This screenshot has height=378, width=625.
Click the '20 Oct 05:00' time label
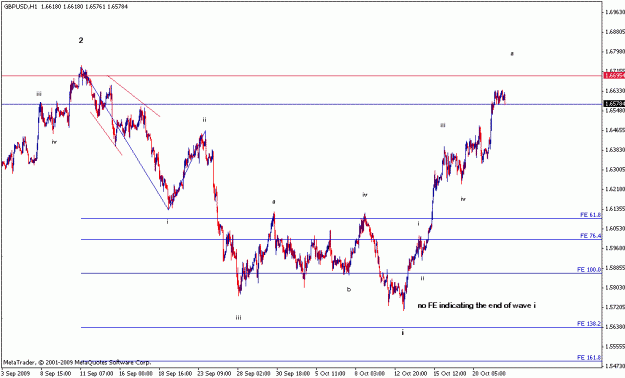pyautogui.click(x=489, y=374)
